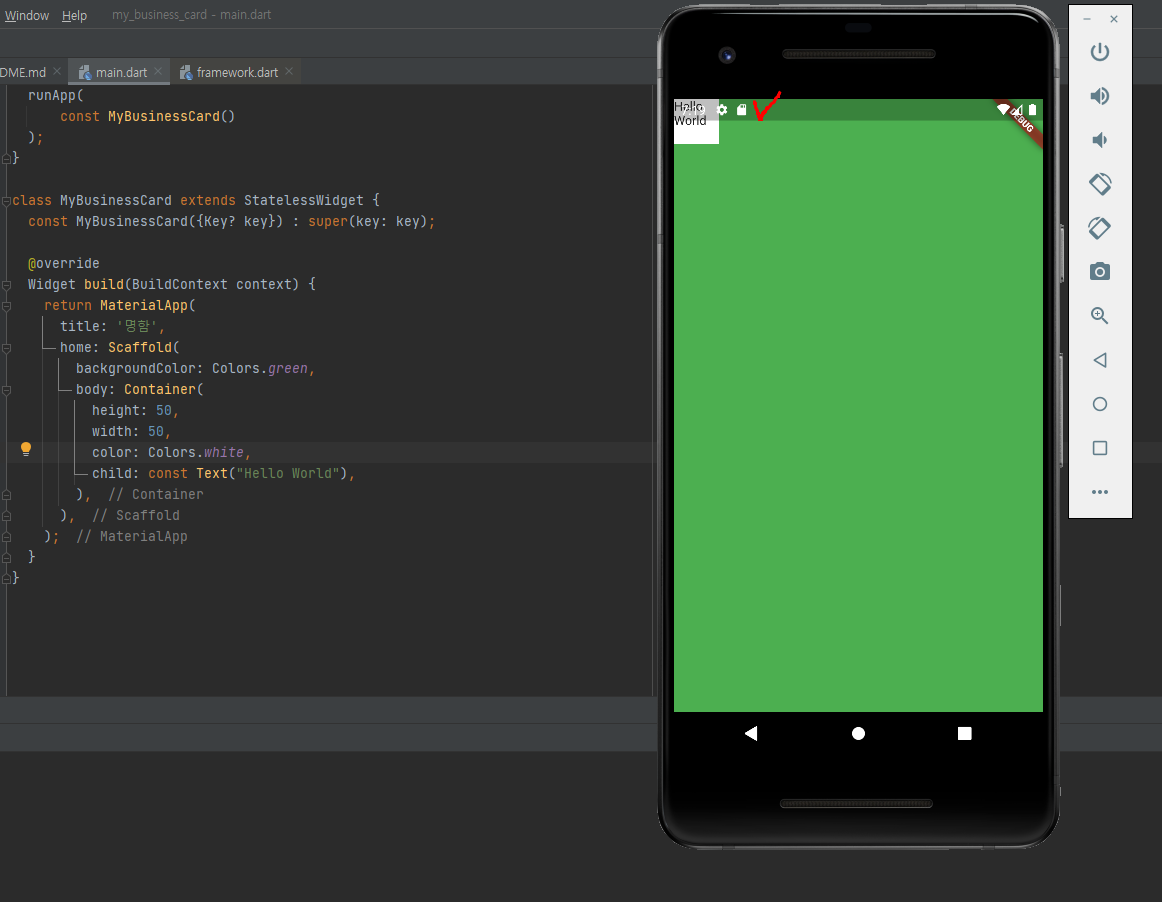Rotate the emulator right
1162x902 pixels.
(1100, 228)
